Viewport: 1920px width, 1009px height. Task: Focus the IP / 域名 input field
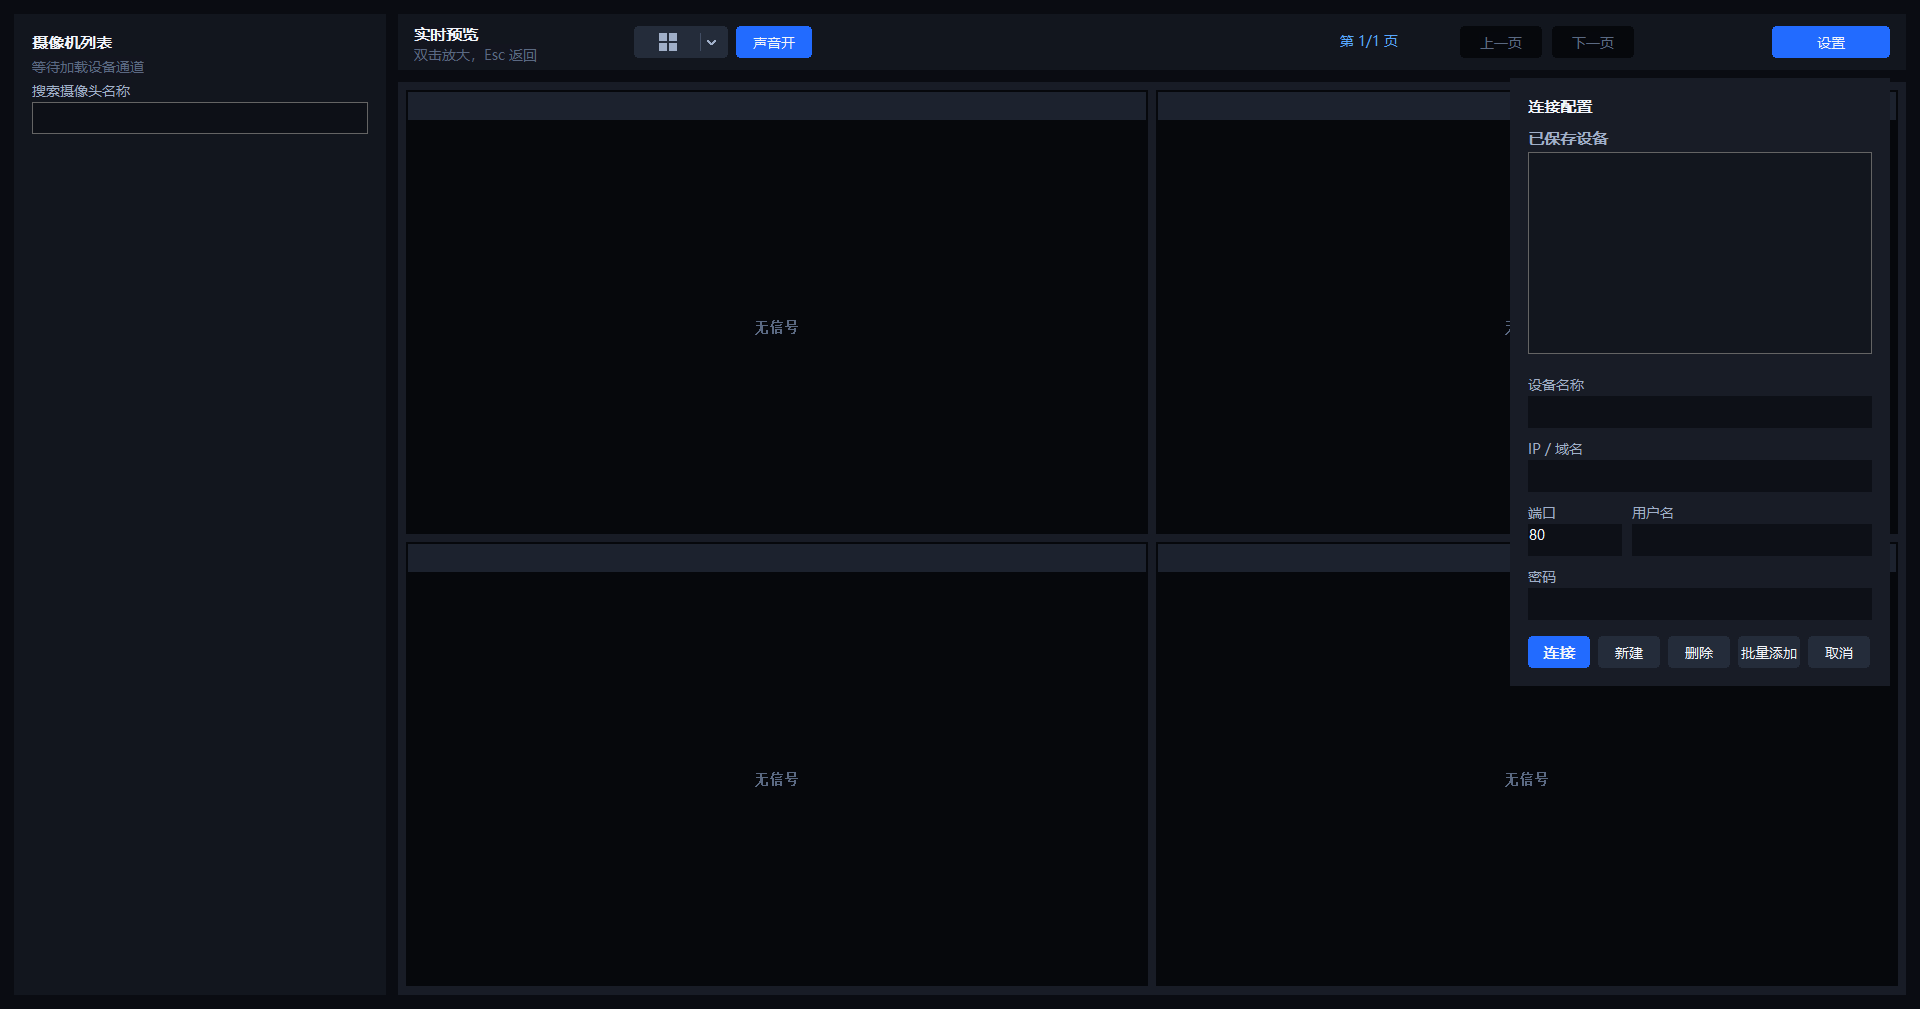pyautogui.click(x=1700, y=476)
